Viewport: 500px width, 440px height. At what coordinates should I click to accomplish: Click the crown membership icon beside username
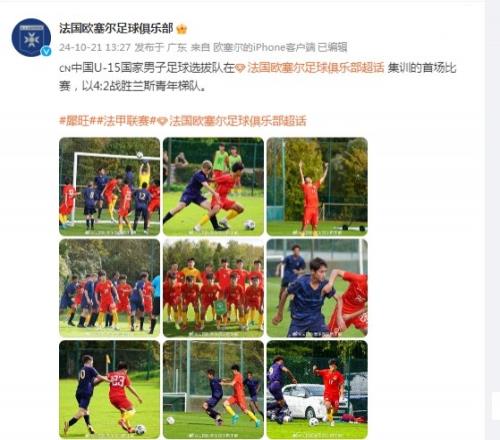point(182,29)
